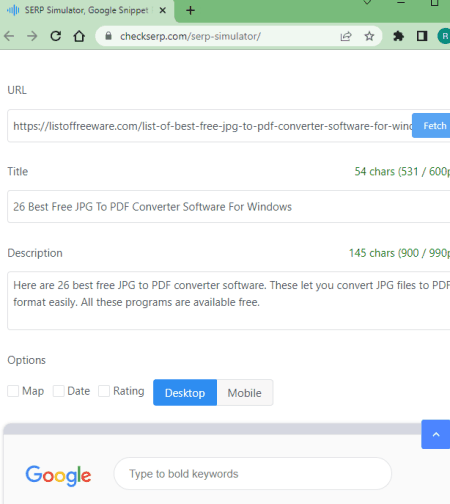The width and height of the screenshot is (450, 504).
Task: Click the 'URL' label
Action: (x=17, y=90)
